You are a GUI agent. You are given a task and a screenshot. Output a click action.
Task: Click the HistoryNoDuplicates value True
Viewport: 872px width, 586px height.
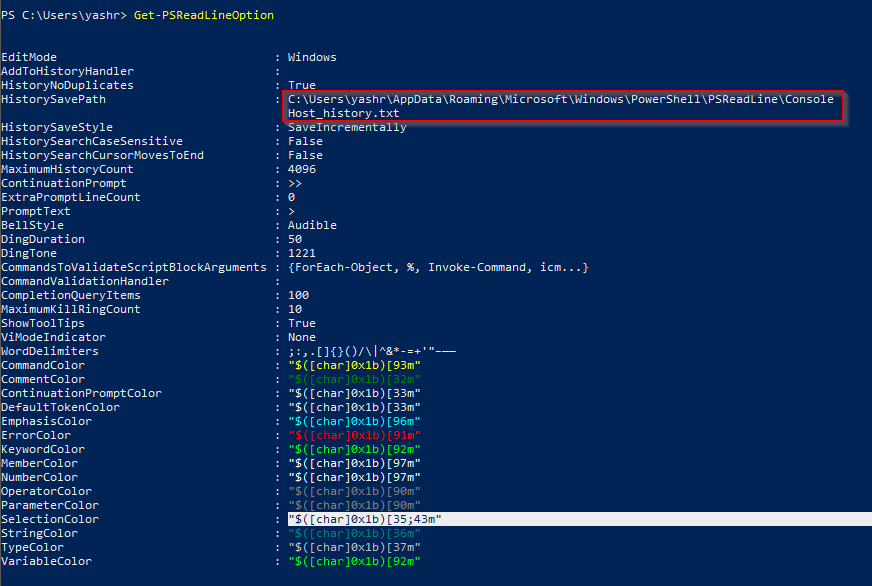(301, 86)
